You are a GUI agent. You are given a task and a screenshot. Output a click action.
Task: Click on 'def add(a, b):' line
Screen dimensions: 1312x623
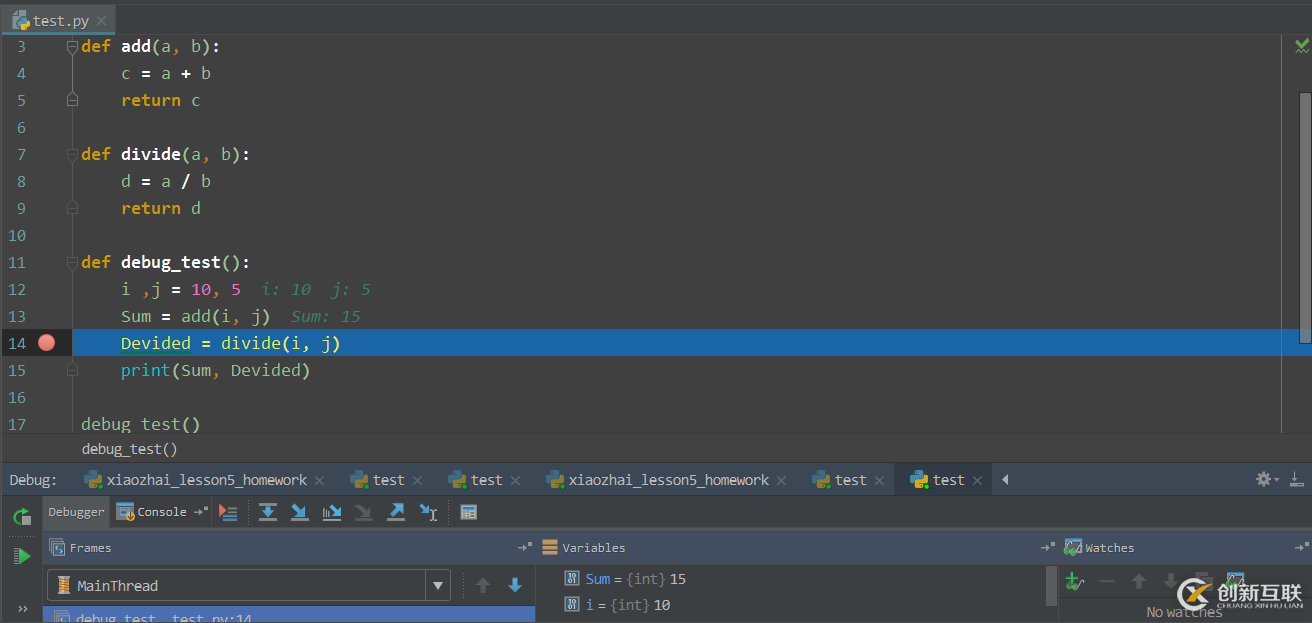click(151, 46)
